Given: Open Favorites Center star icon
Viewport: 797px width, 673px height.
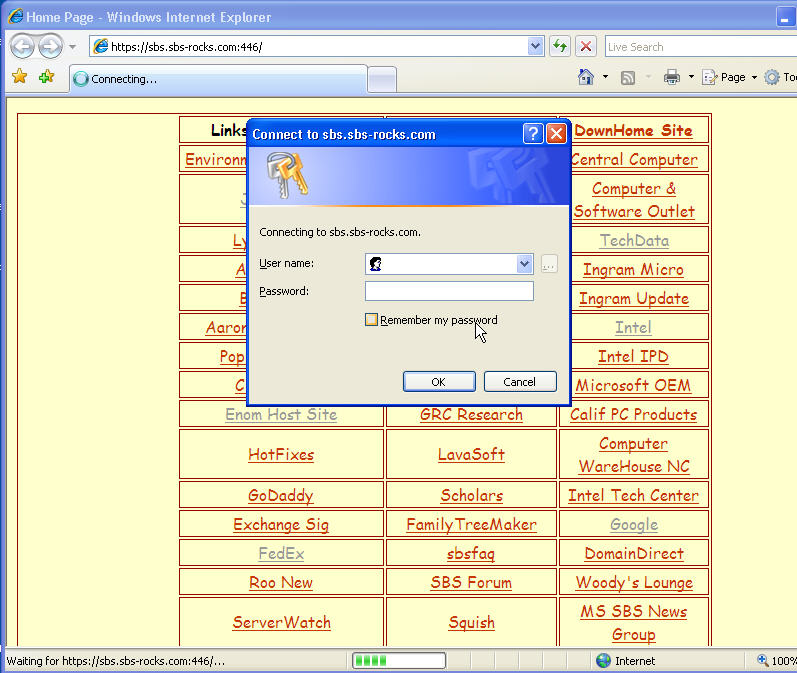Looking at the screenshot, I should pyautogui.click(x=19, y=76).
